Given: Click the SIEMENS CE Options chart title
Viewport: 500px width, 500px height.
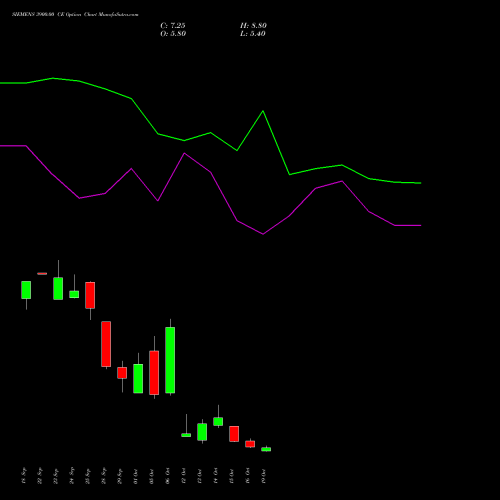Looking at the screenshot, I should click(75, 15).
